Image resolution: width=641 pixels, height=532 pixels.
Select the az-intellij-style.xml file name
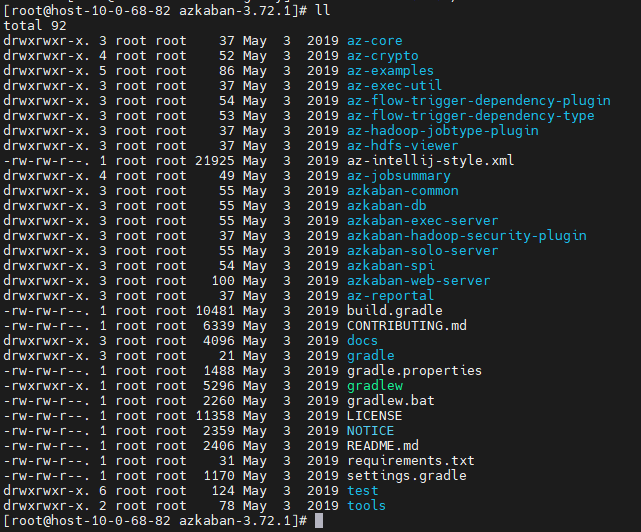click(430, 161)
